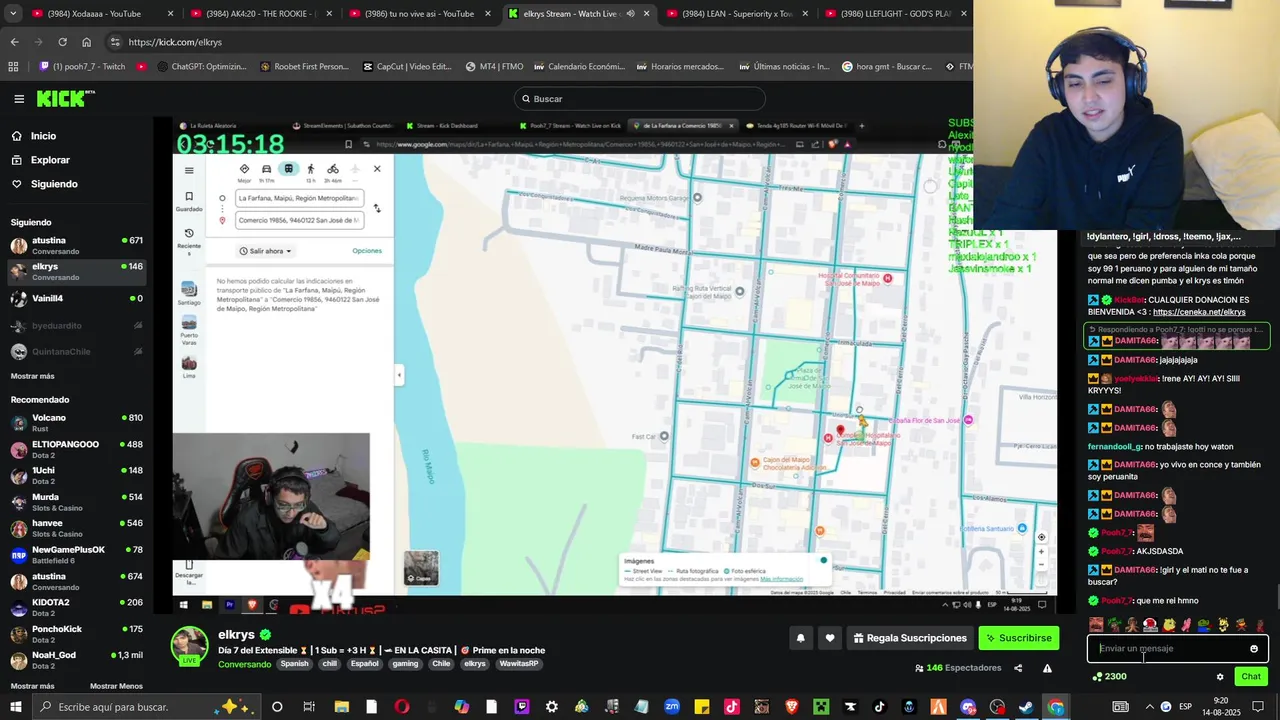Viewport: 1280px width, 720px height.
Task: Report stream using warning triangle icon
Action: tap(1047, 668)
